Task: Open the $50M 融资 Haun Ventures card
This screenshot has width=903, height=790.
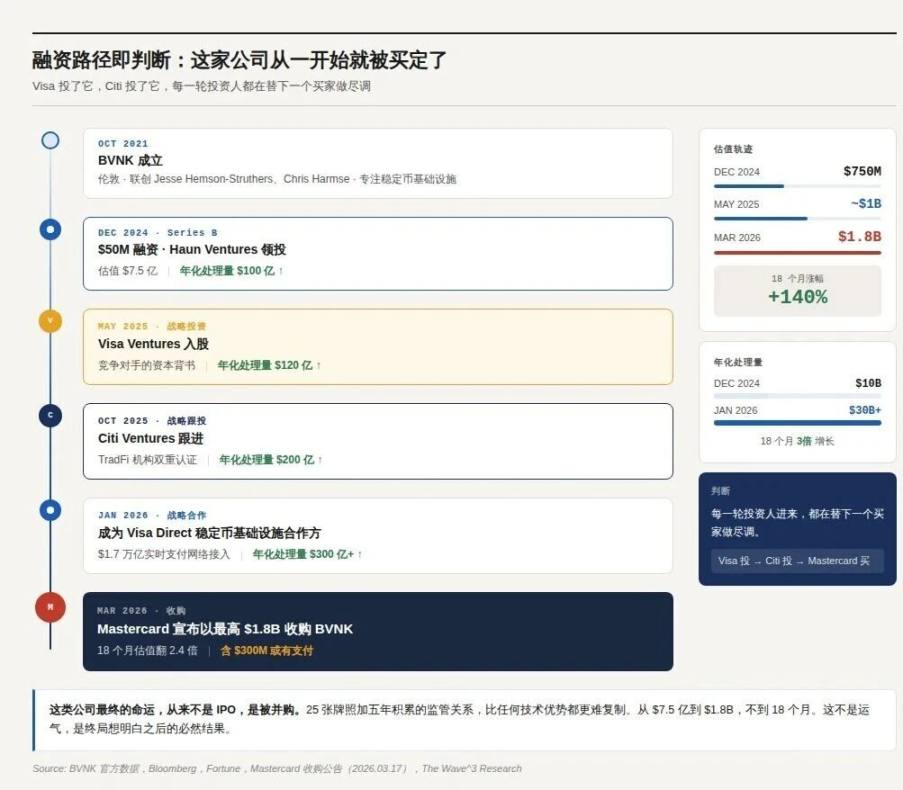Action: pos(377,253)
